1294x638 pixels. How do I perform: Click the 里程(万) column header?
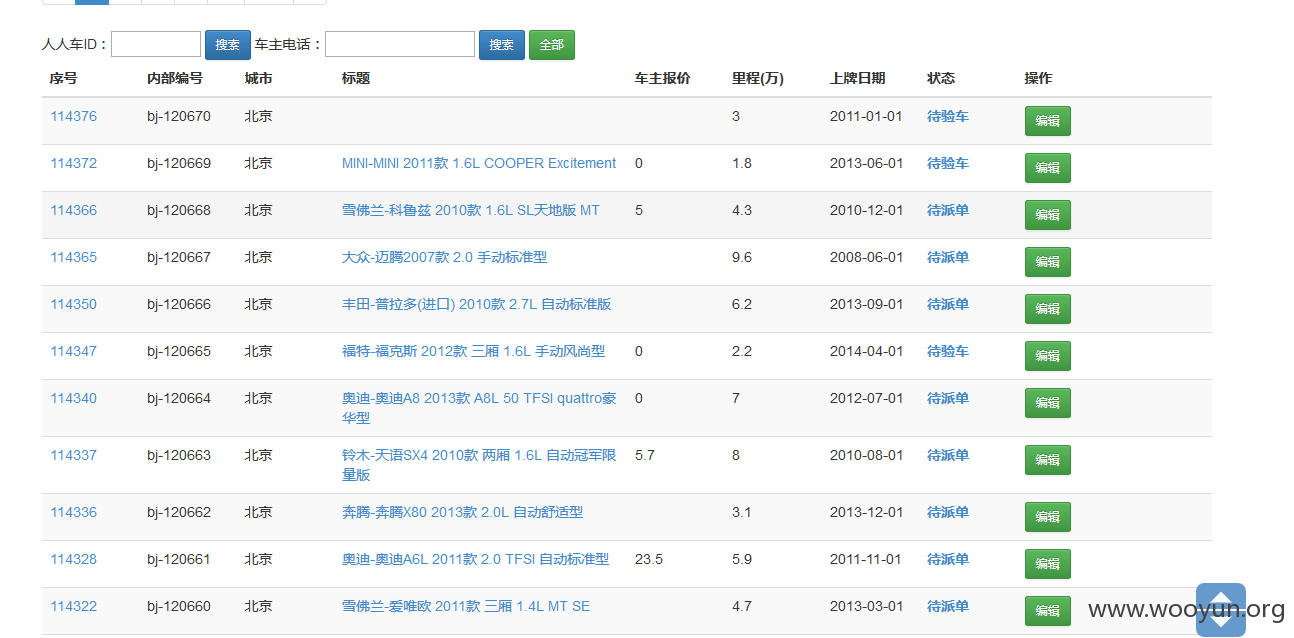coord(758,78)
